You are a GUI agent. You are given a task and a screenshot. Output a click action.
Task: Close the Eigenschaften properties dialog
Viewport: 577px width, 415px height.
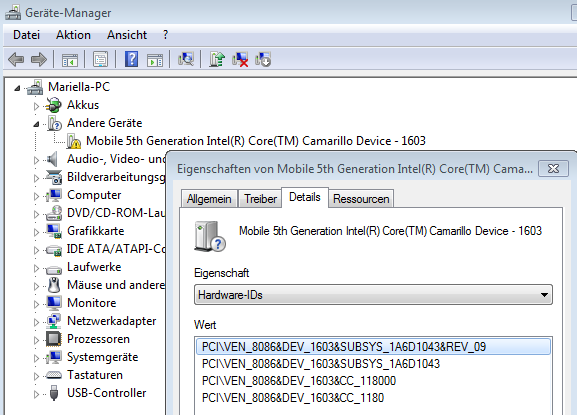pos(553,169)
